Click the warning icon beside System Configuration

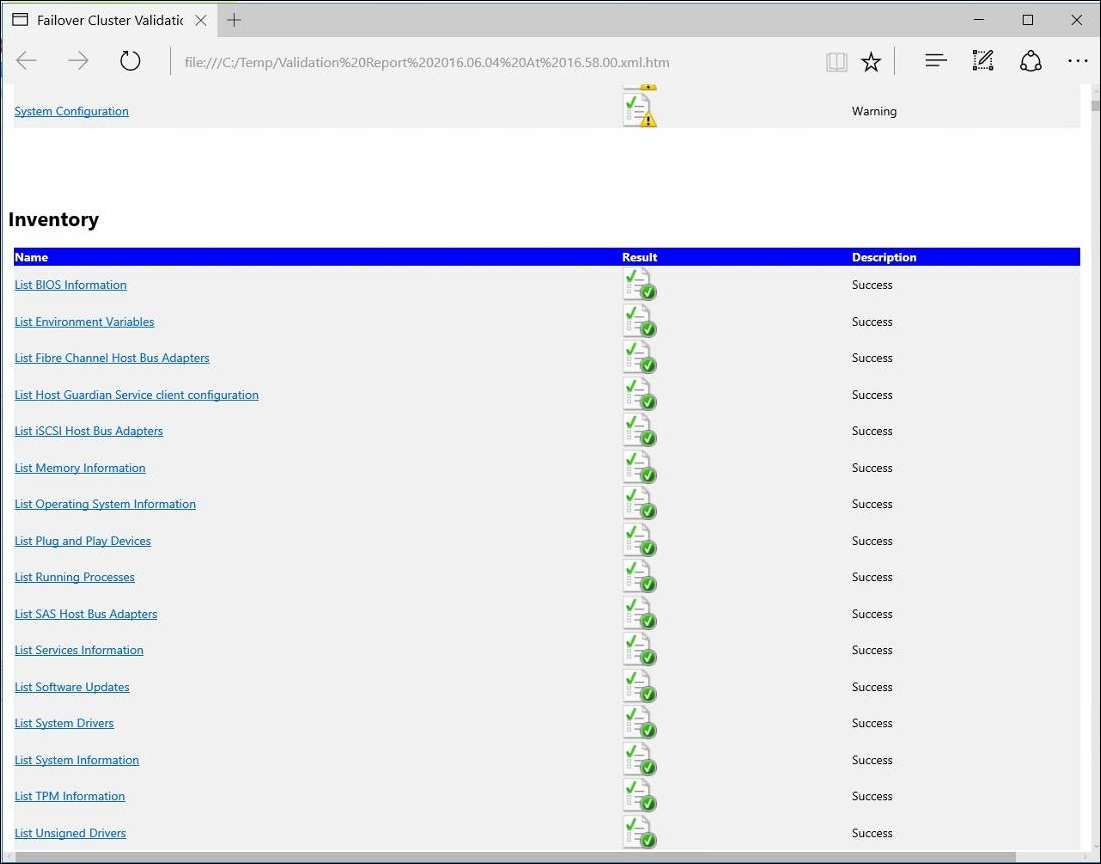[639, 111]
